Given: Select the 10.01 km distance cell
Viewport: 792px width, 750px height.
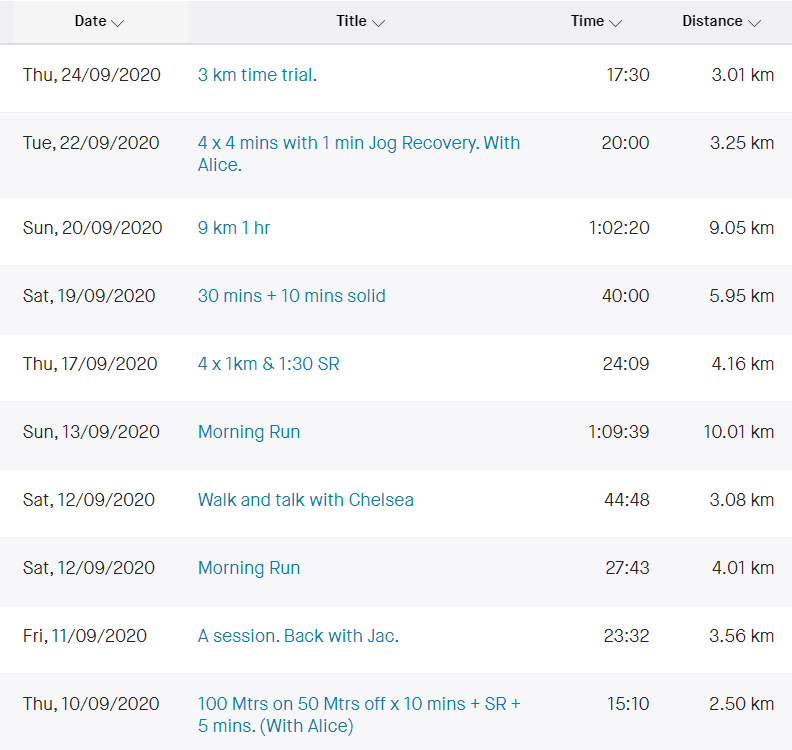Looking at the screenshot, I should [x=738, y=432].
